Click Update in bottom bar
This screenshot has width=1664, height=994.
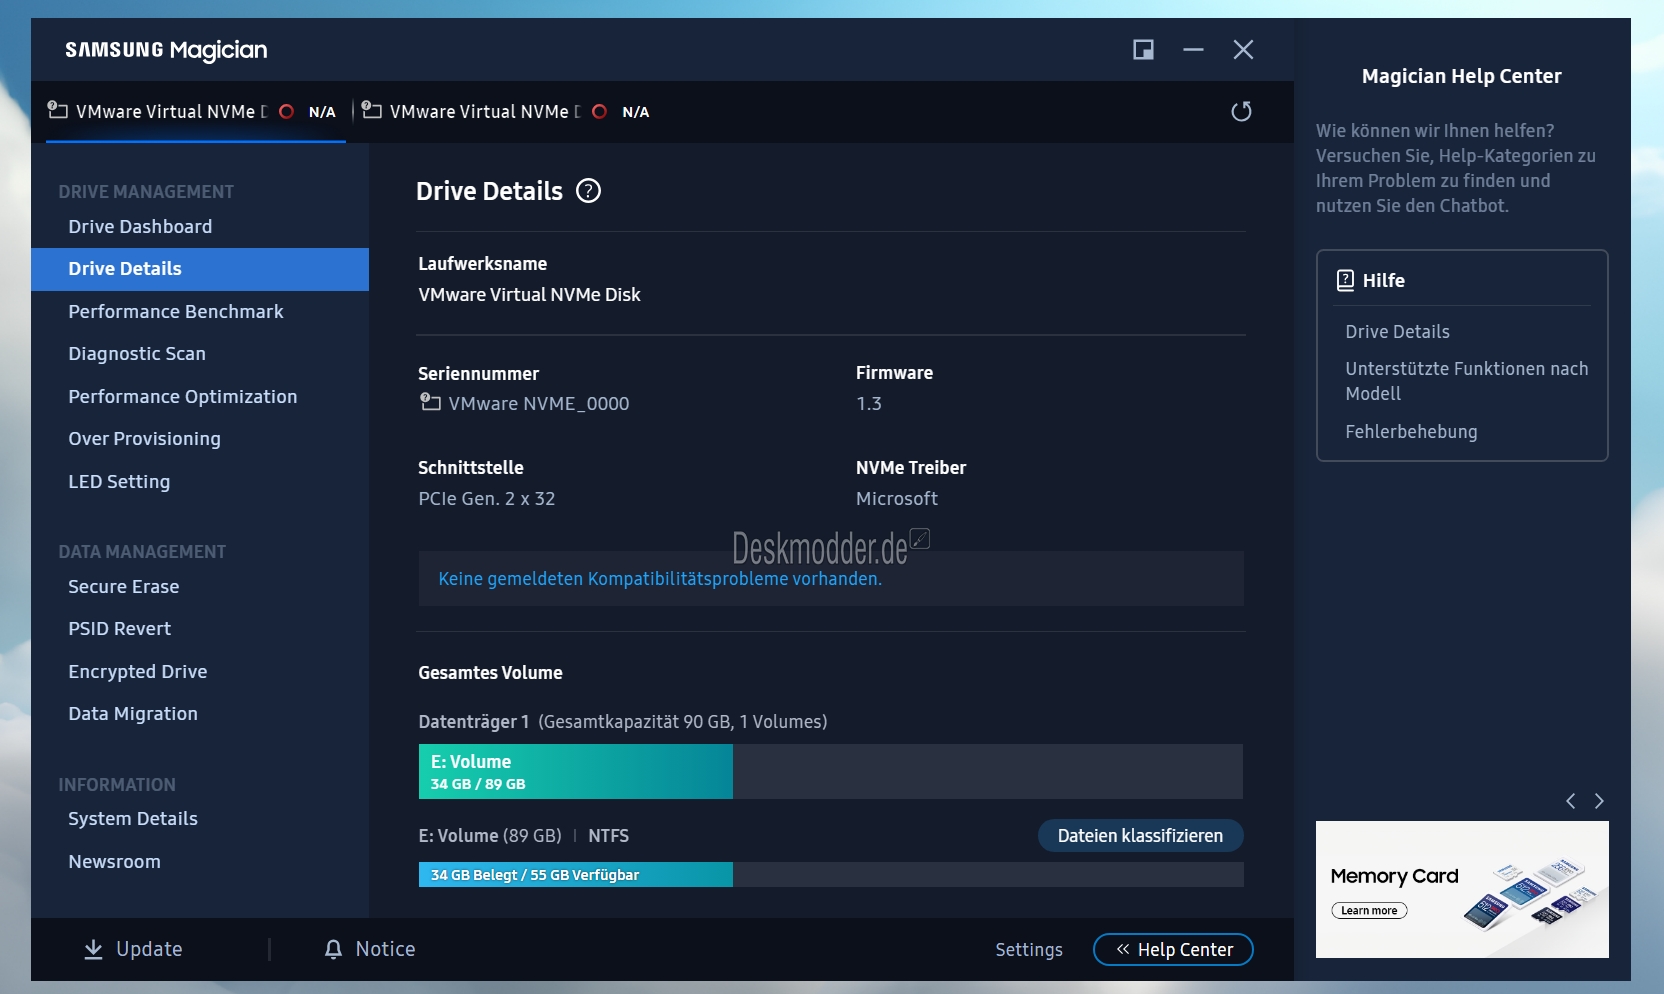[133, 949]
